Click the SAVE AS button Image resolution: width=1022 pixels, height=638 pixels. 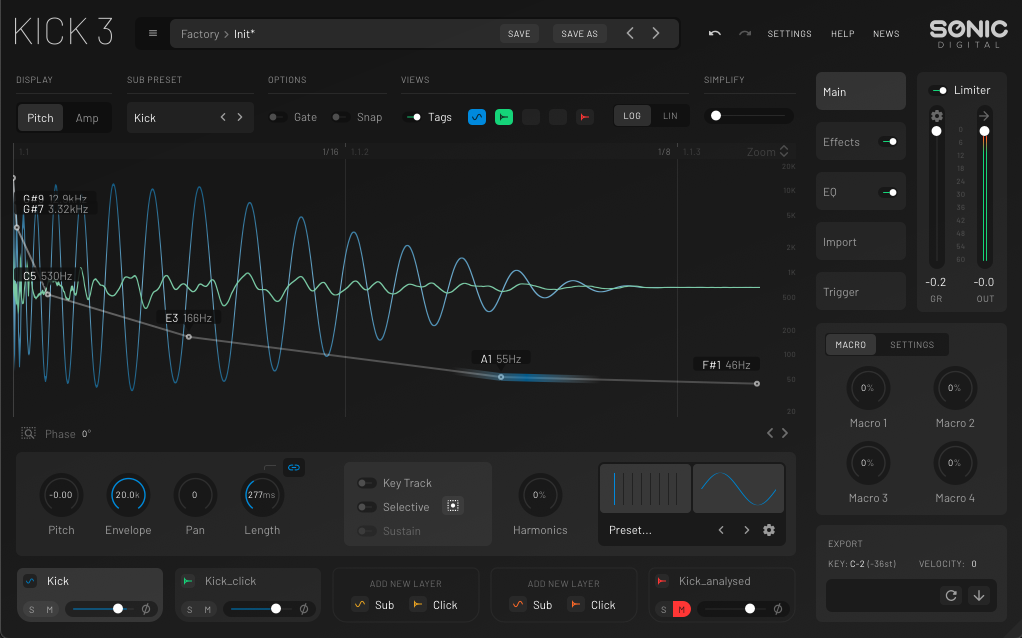tap(579, 33)
